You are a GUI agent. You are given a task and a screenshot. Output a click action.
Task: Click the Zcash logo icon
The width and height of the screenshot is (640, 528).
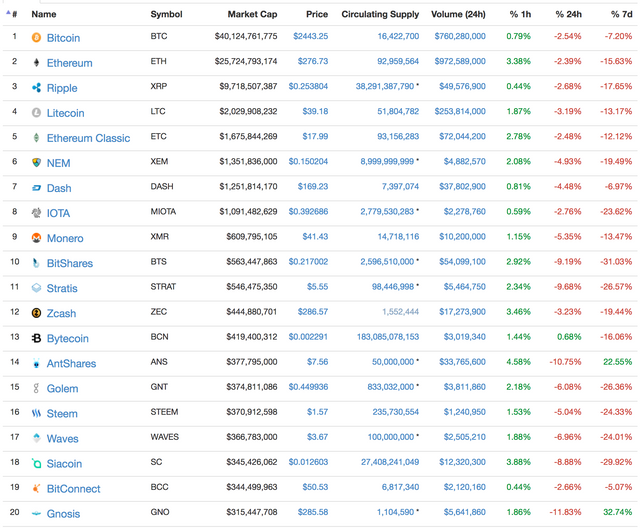(36, 313)
